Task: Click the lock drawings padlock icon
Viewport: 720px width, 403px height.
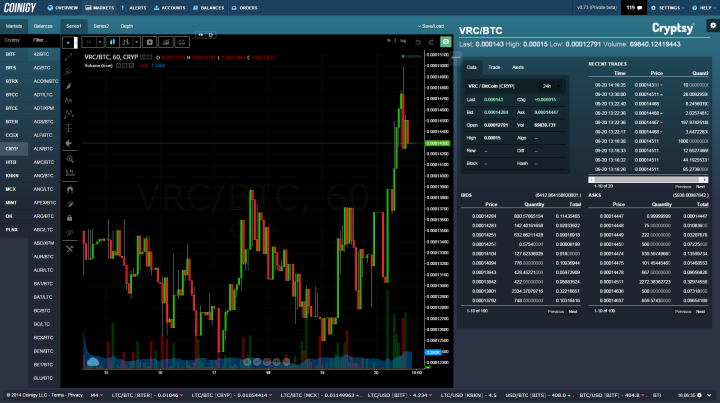Action: [x=69, y=217]
